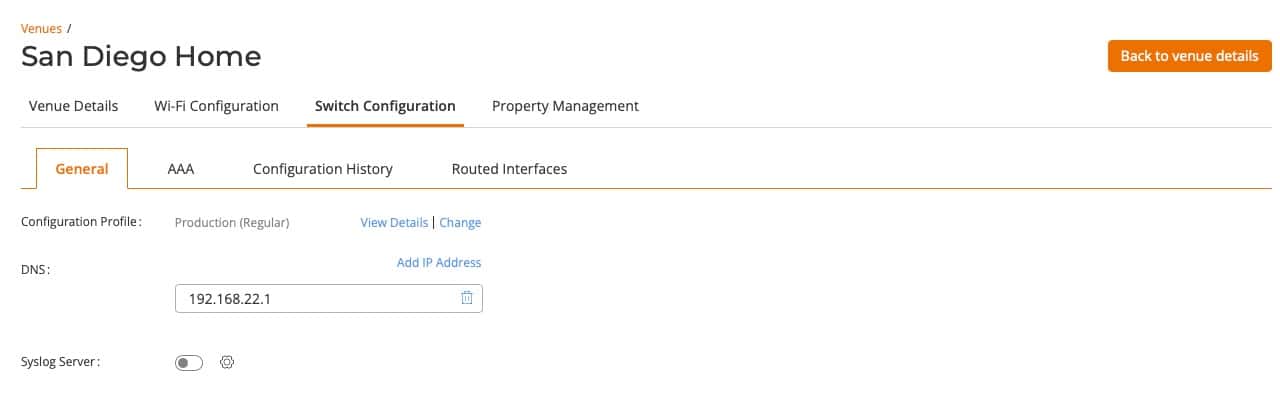1280x394 pixels.
Task: Enable the Syslog Server toggle
Action: [x=189, y=362]
